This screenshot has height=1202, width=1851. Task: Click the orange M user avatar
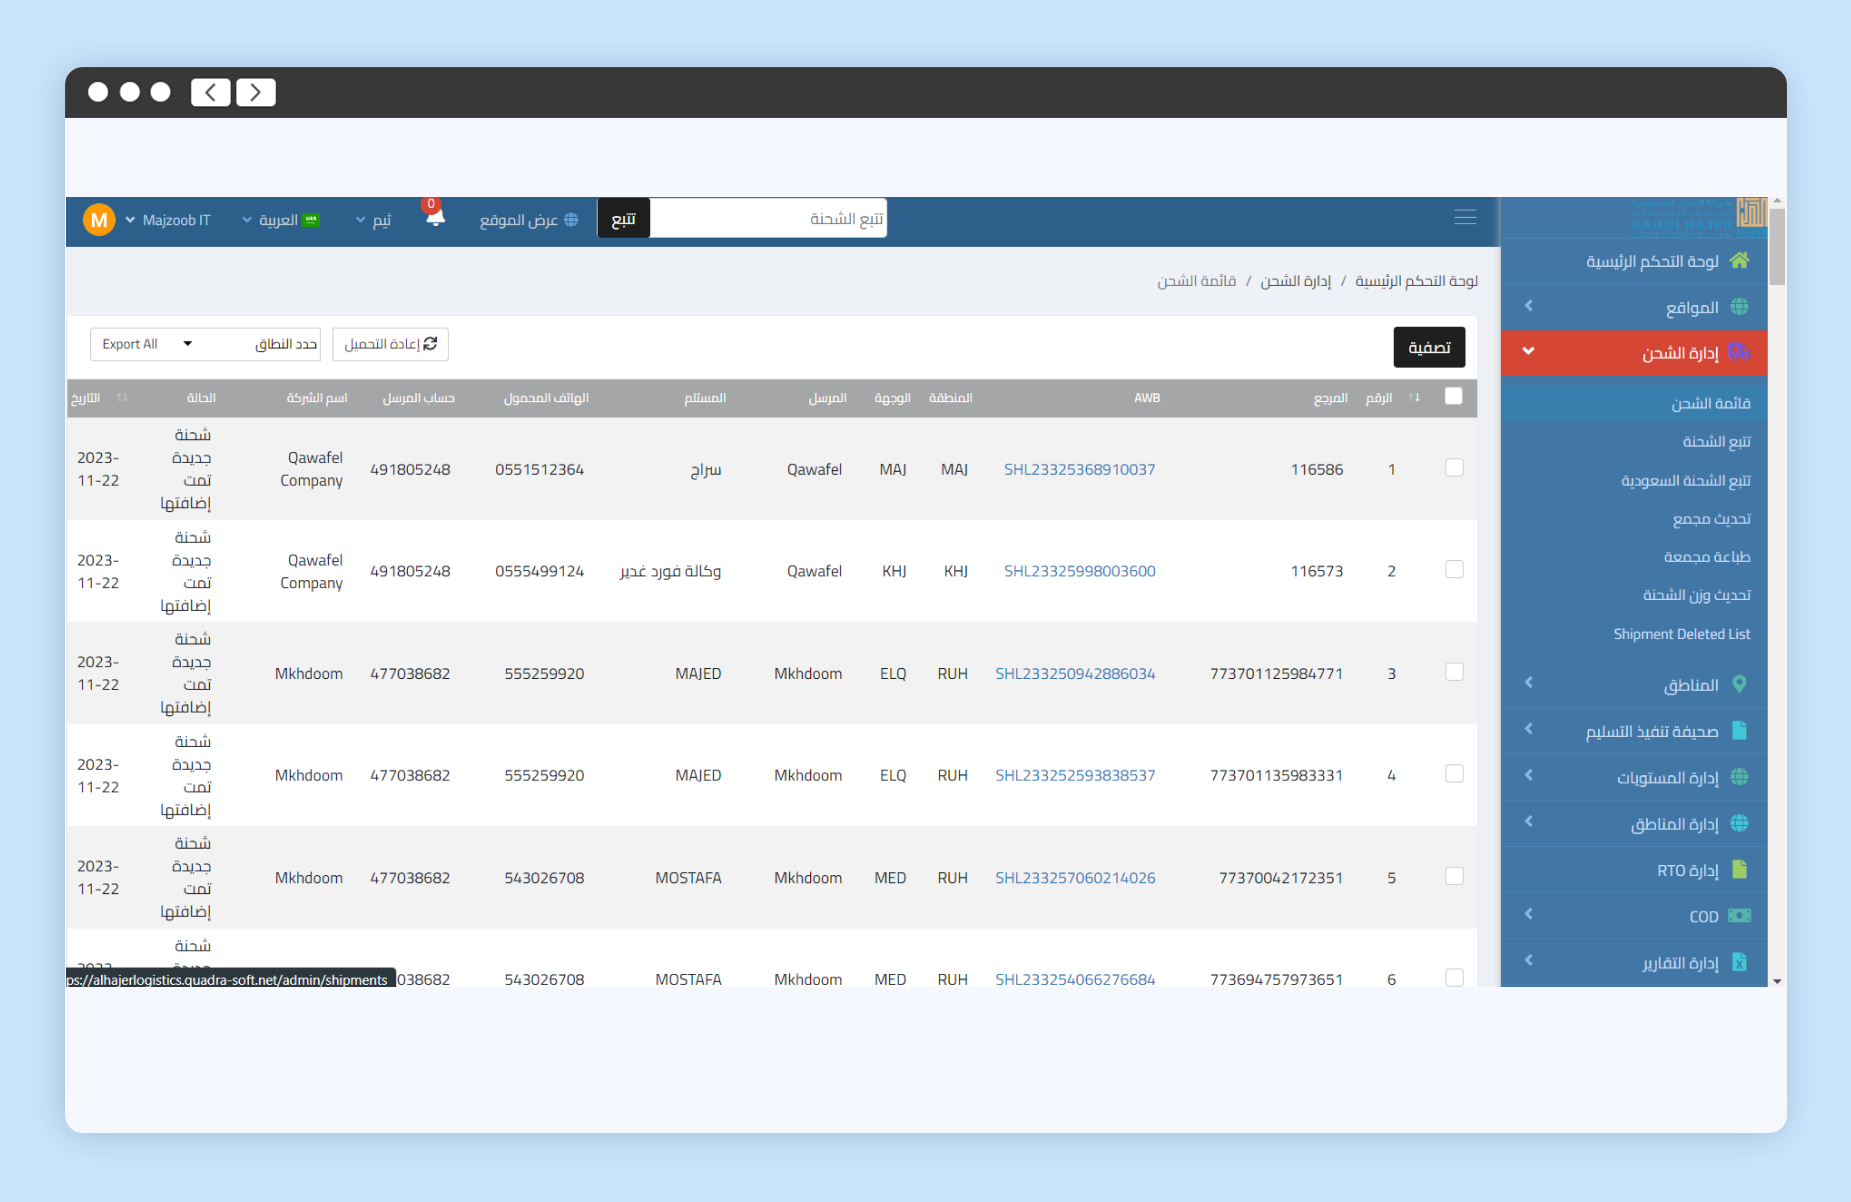tap(99, 220)
